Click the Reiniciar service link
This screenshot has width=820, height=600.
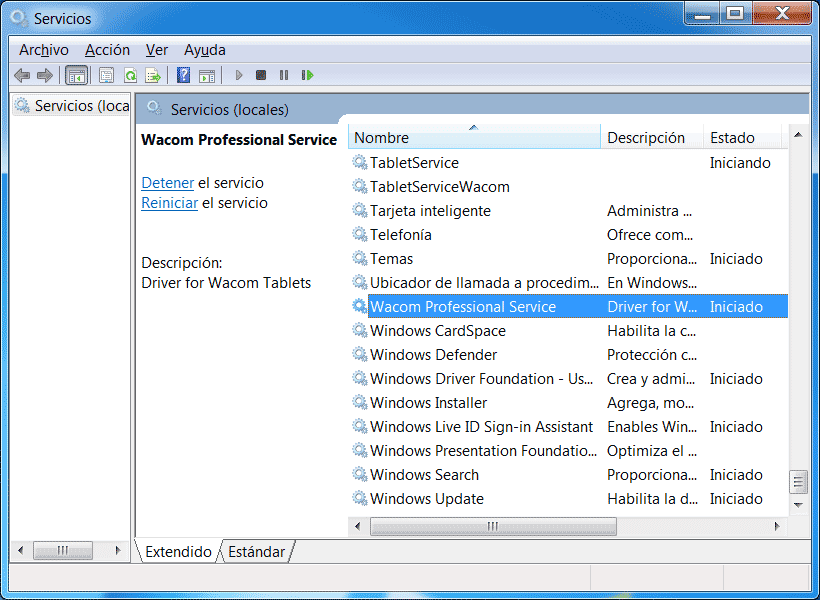[x=169, y=203]
